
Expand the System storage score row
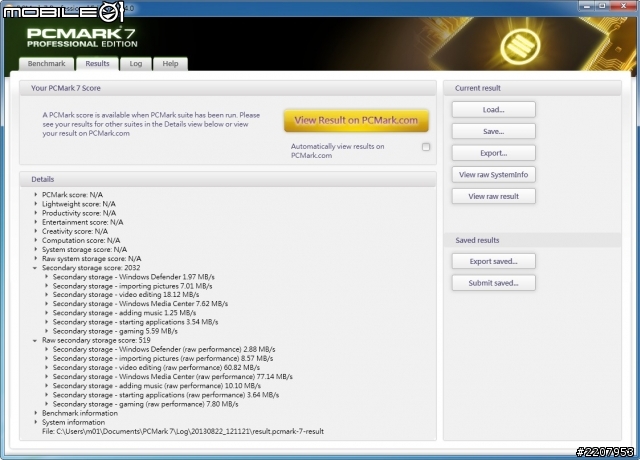pyautogui.click(x=36, y=249)
